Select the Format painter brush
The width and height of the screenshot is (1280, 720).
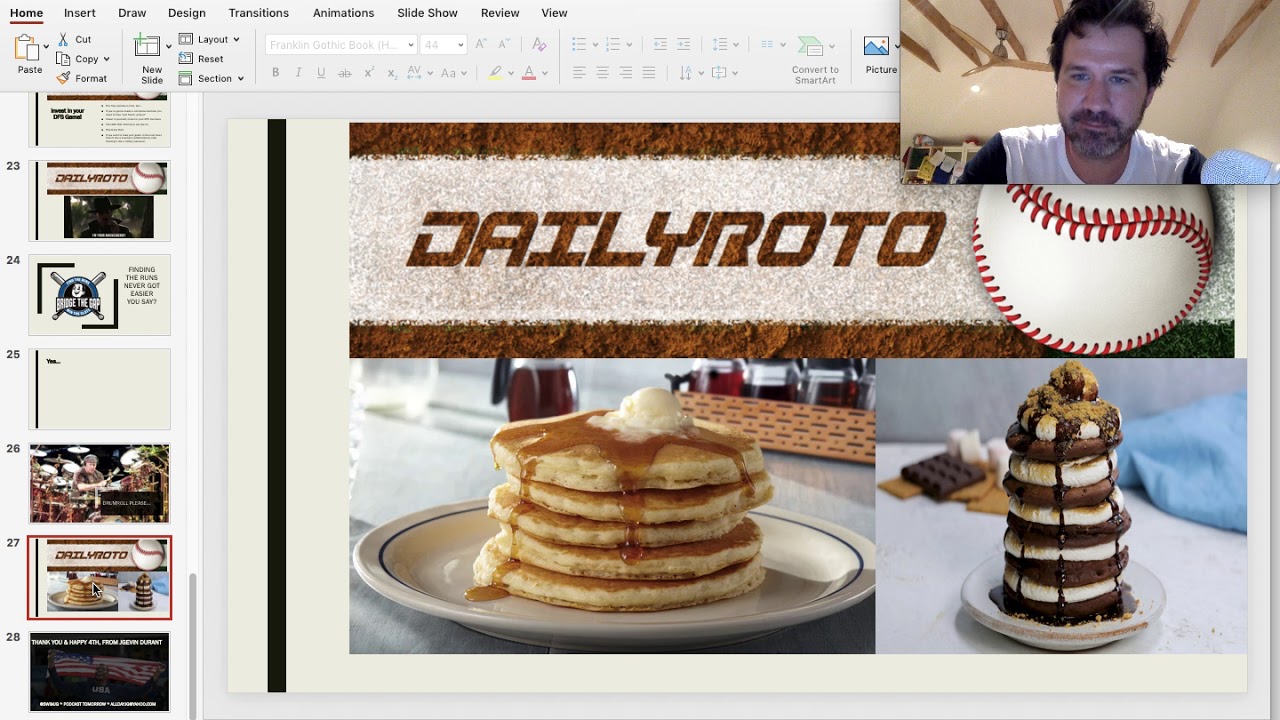(x=64, y=78)
